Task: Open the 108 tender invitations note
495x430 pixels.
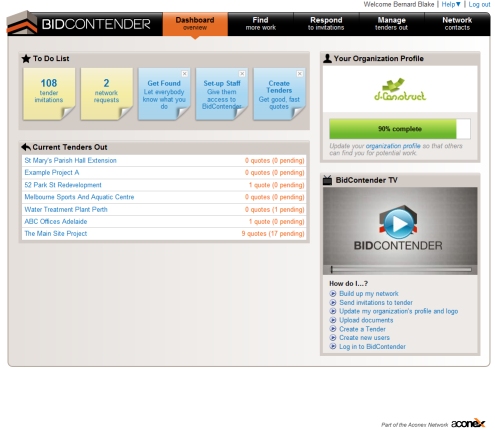Action: pos(49,94)
